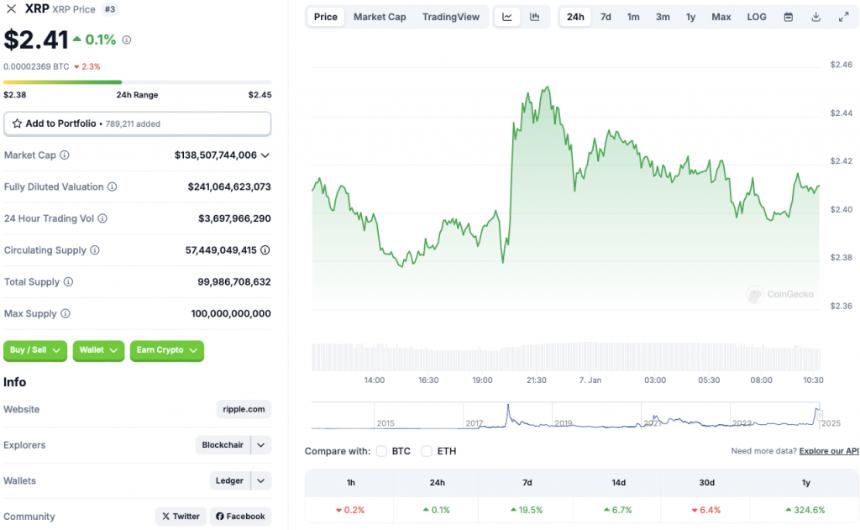Click Explore our API link
Viewport: 860px width, 530px height.
coord(829,451)
